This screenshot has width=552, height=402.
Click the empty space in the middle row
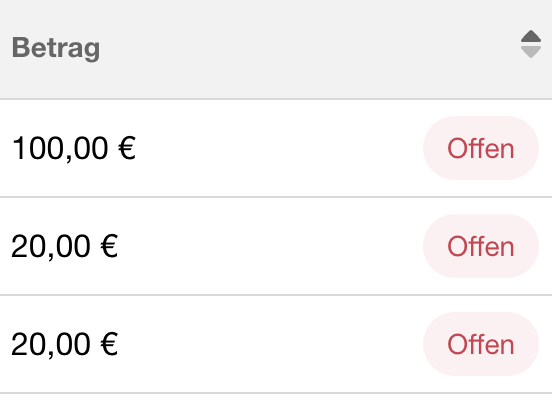(271, 246)
